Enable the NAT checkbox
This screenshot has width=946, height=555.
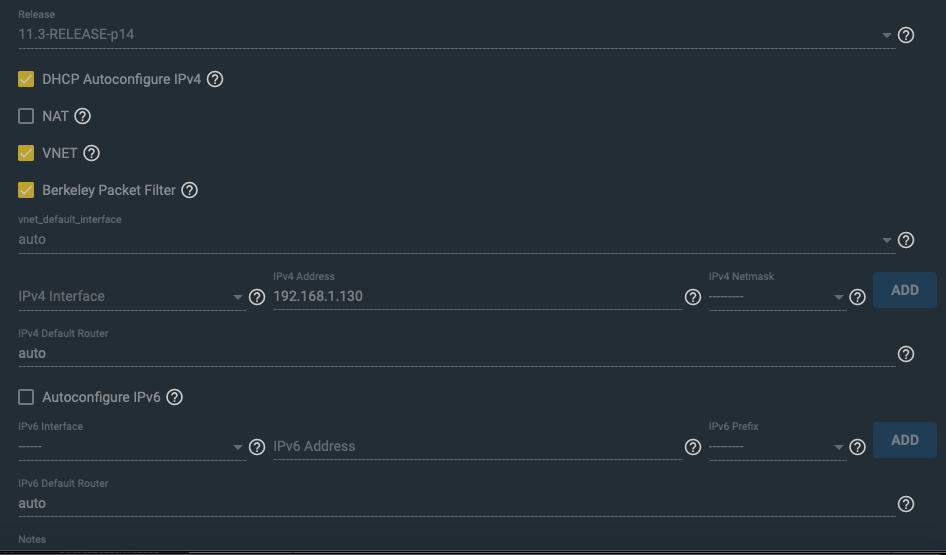point(26,116)
